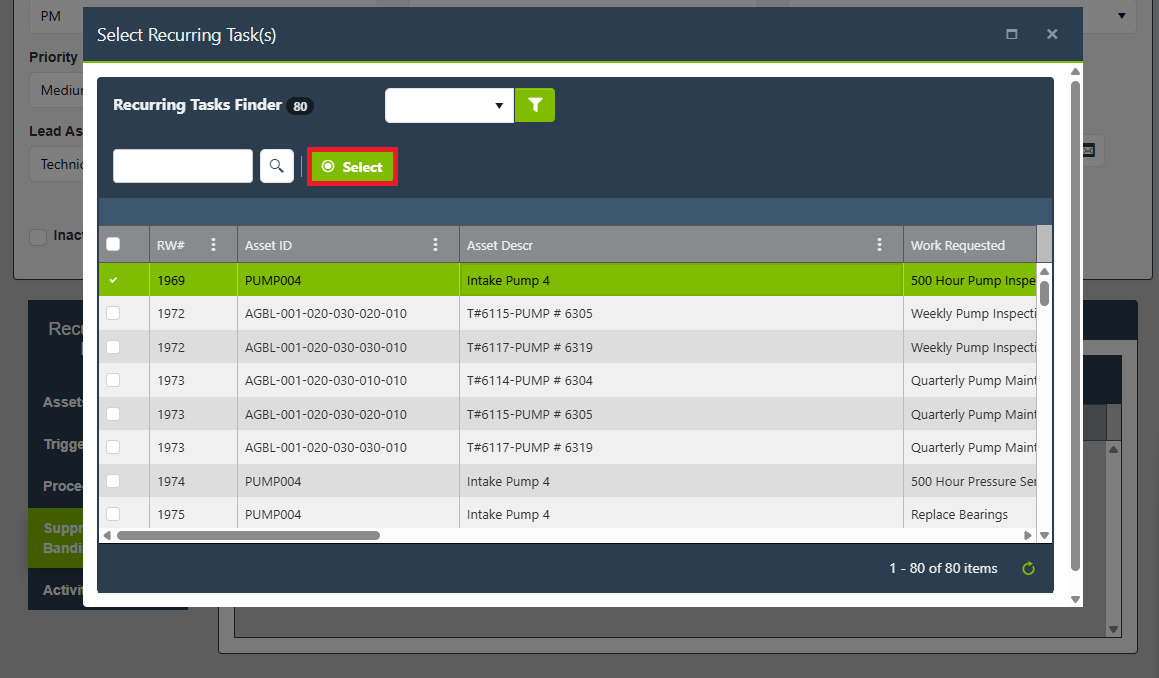Open RW# column options menu
This screenshot has width=1159, height=678.
[x=214, y=245]
